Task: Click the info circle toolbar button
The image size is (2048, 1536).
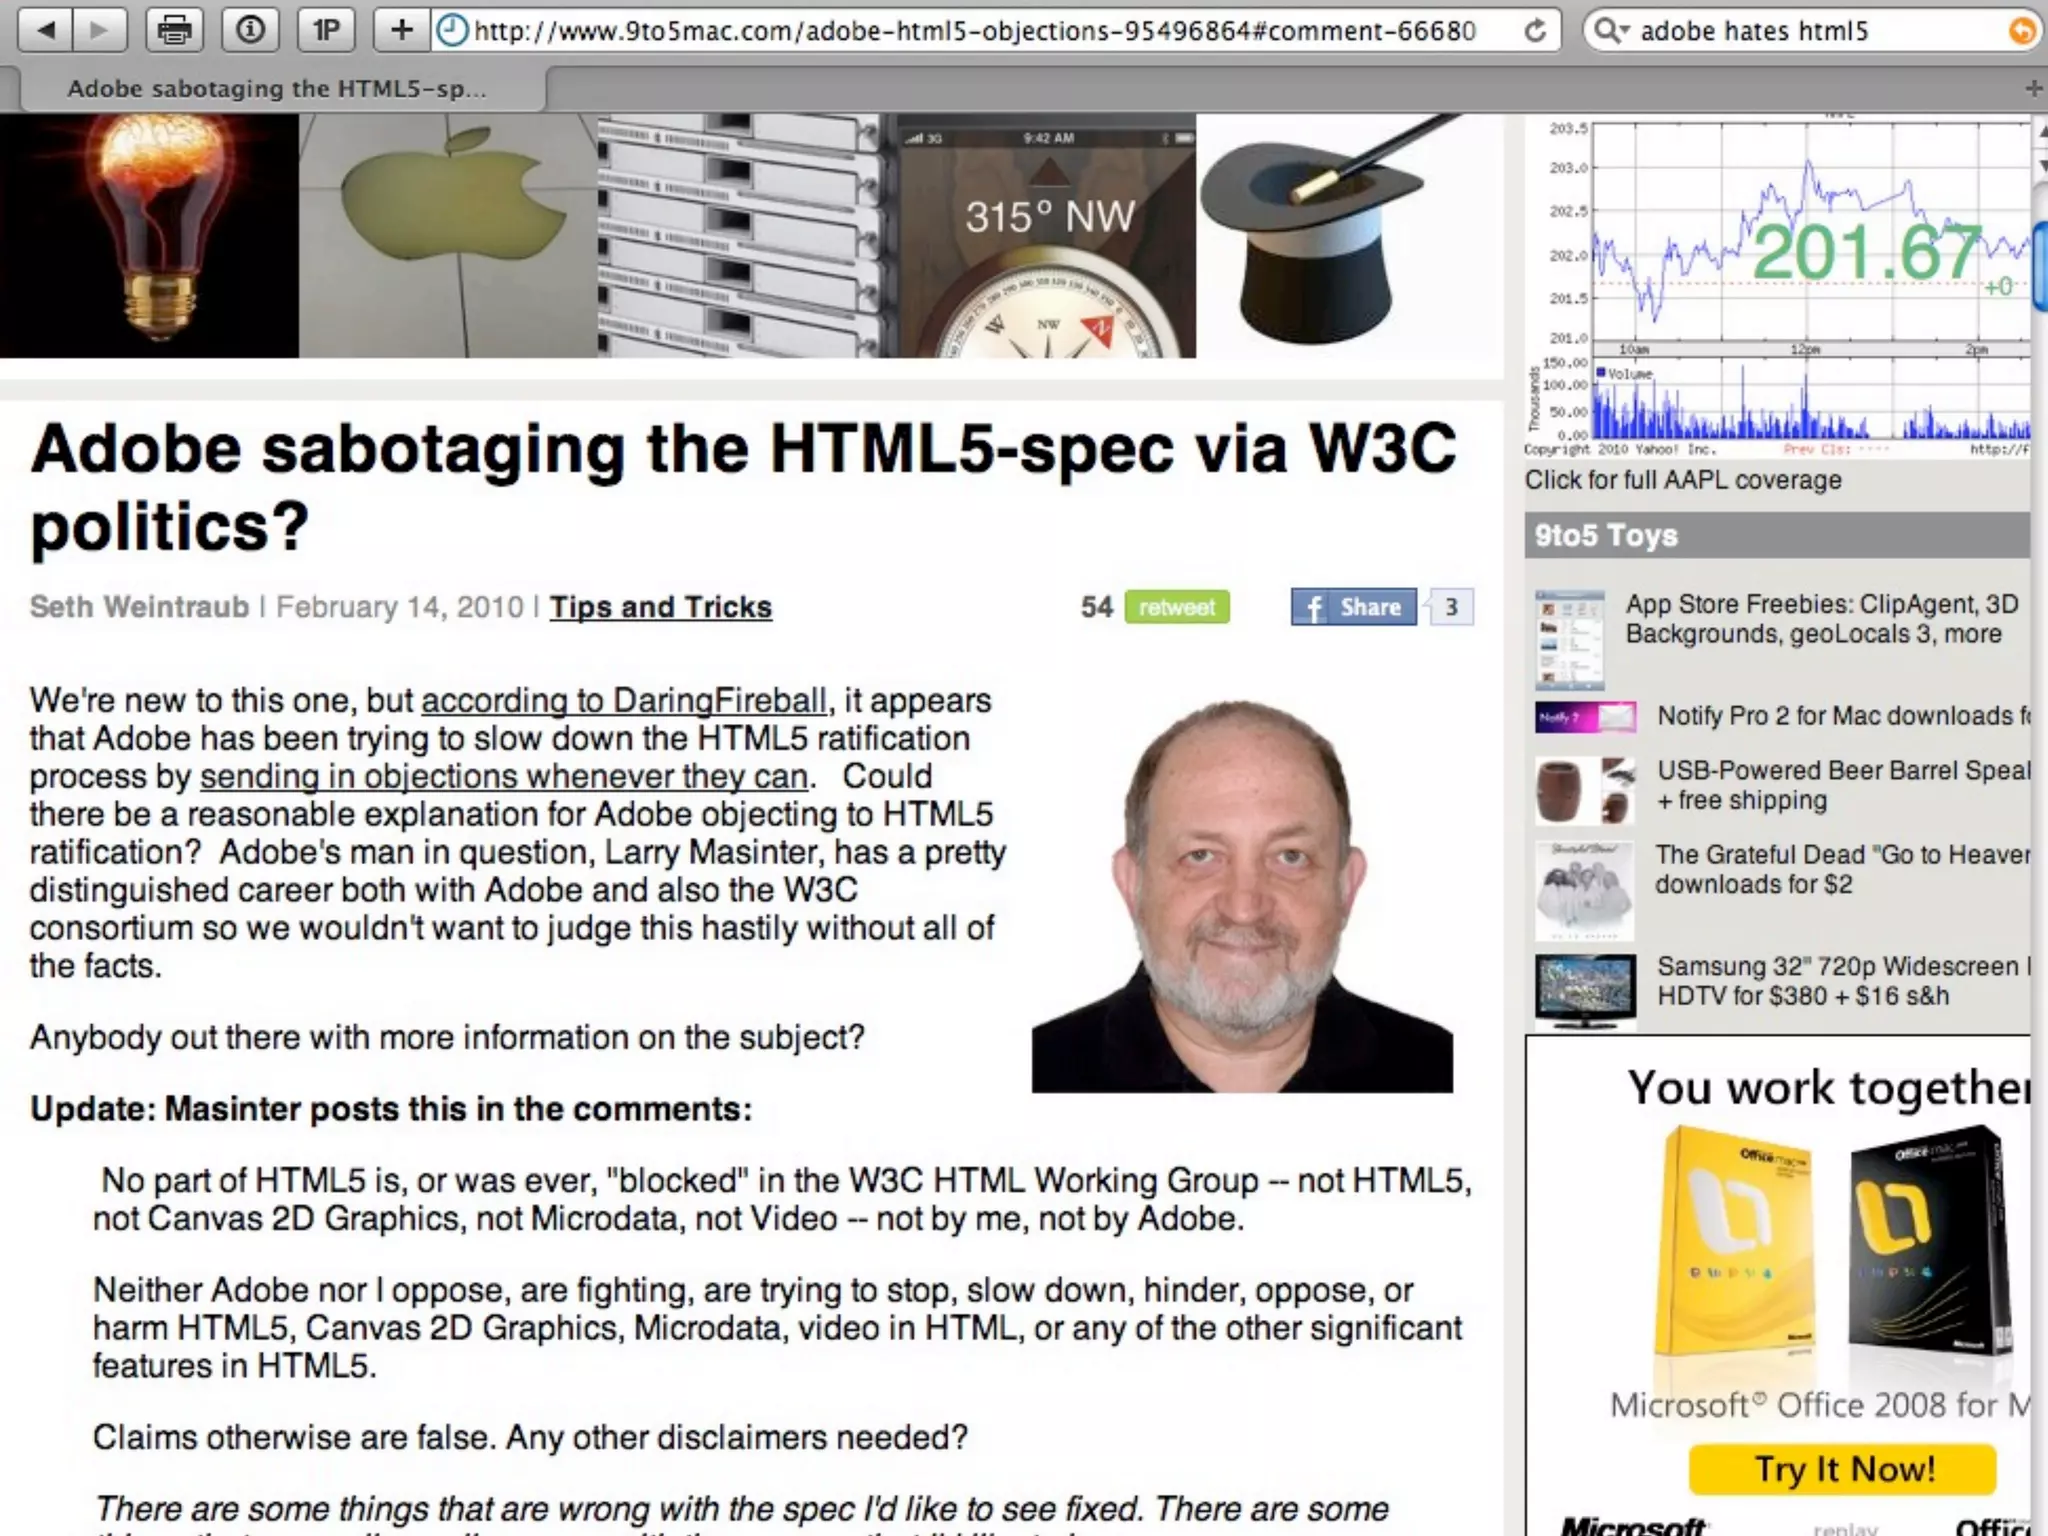Action: coord(250,31)
